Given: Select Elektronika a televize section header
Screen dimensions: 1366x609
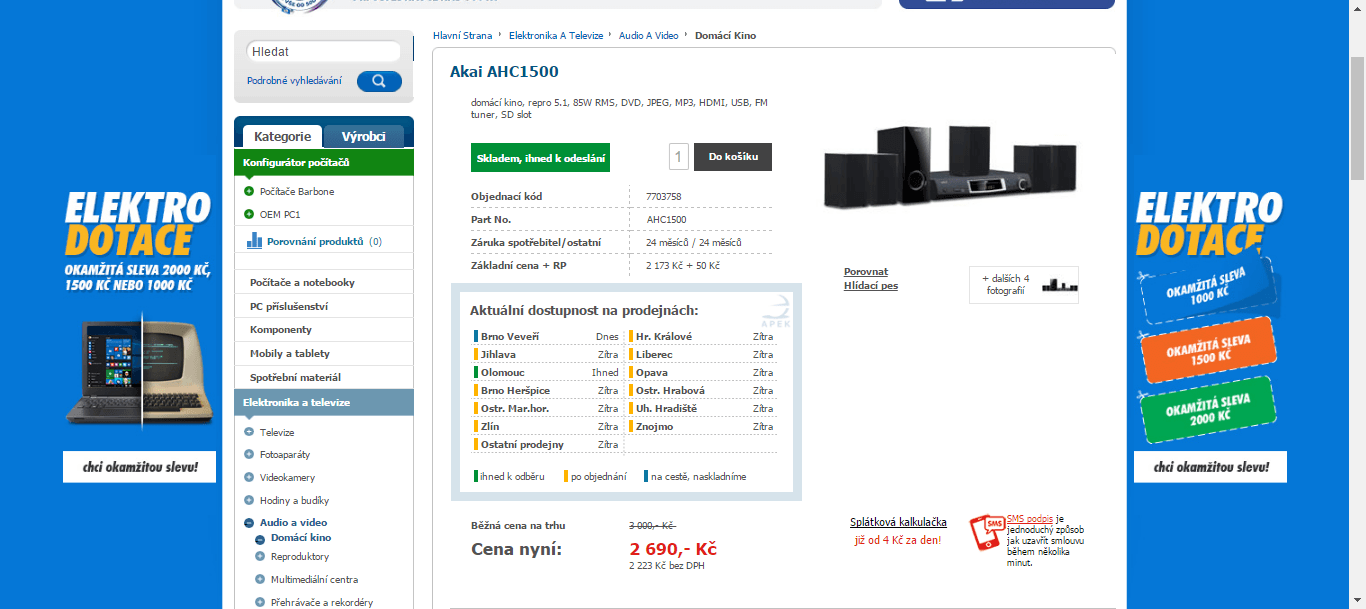Looking at the screenshot, I should 324,402.
